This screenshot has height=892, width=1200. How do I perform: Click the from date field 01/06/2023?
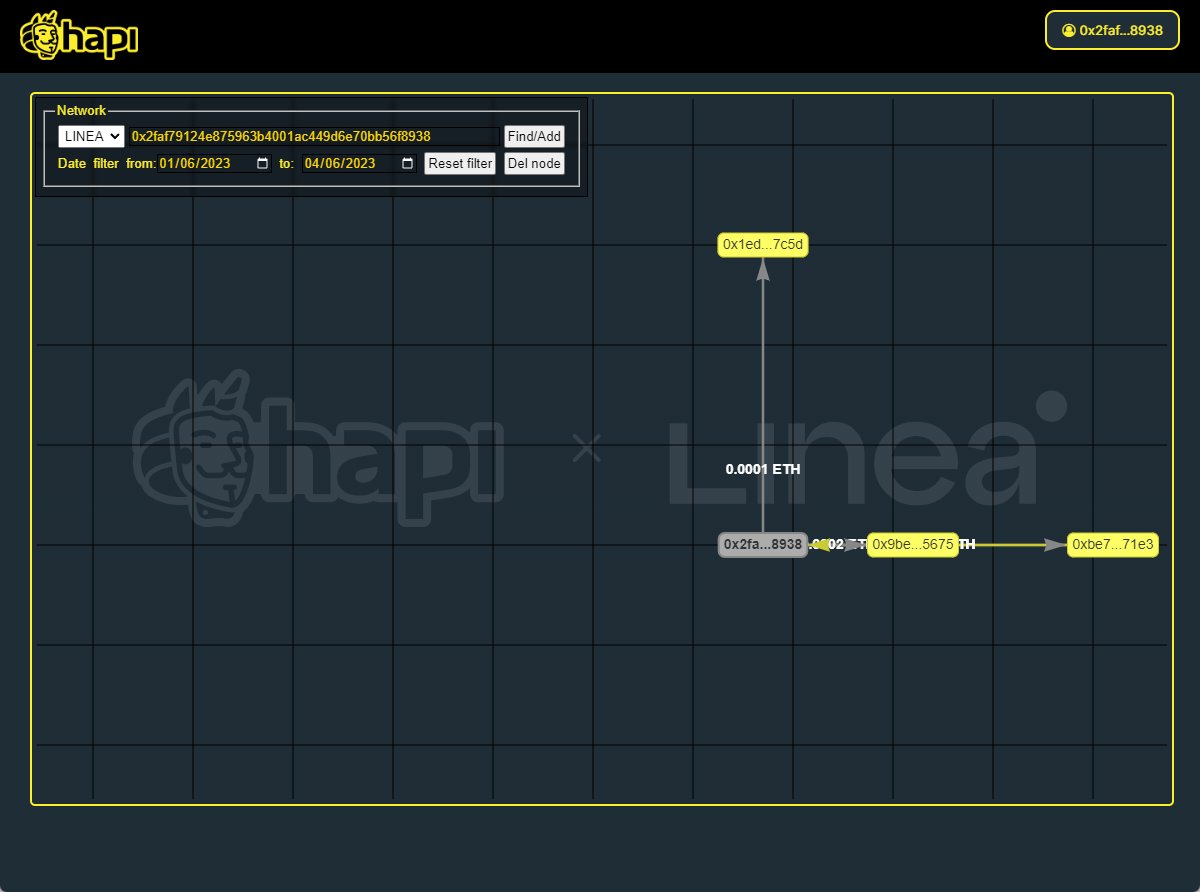(x=214, y=163)
